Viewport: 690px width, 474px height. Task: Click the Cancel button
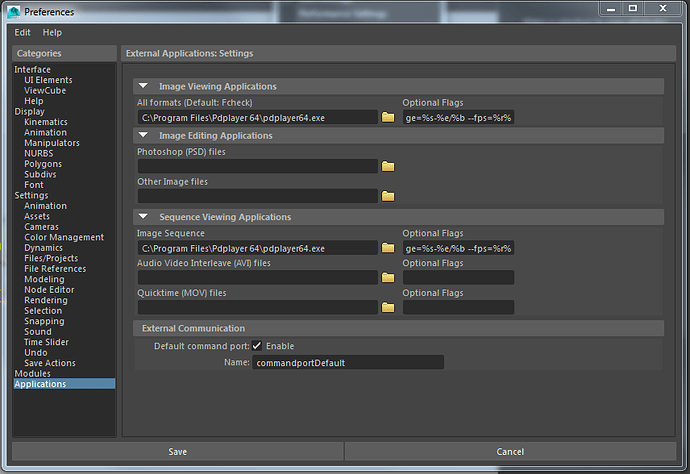(510, 452)
